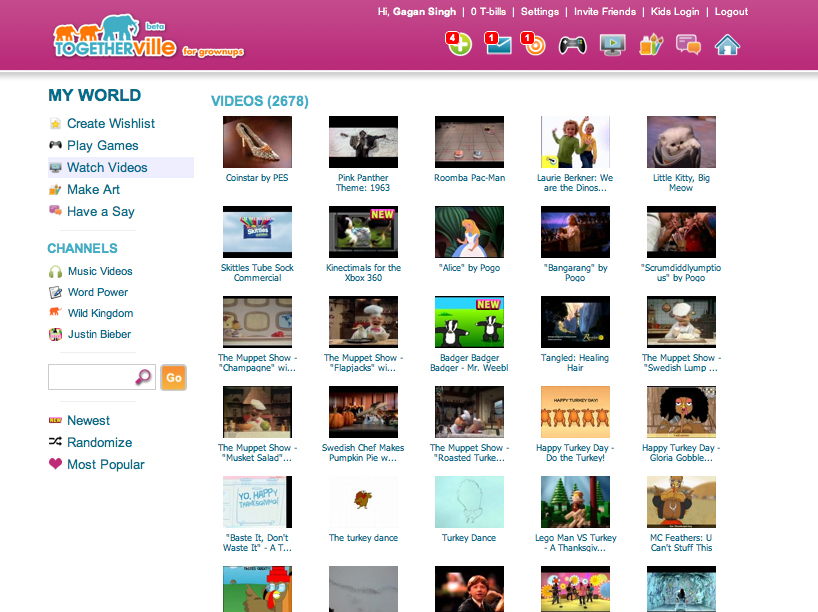
Task: Open the Justin Bieber channel
Action: tap(99, 334)
